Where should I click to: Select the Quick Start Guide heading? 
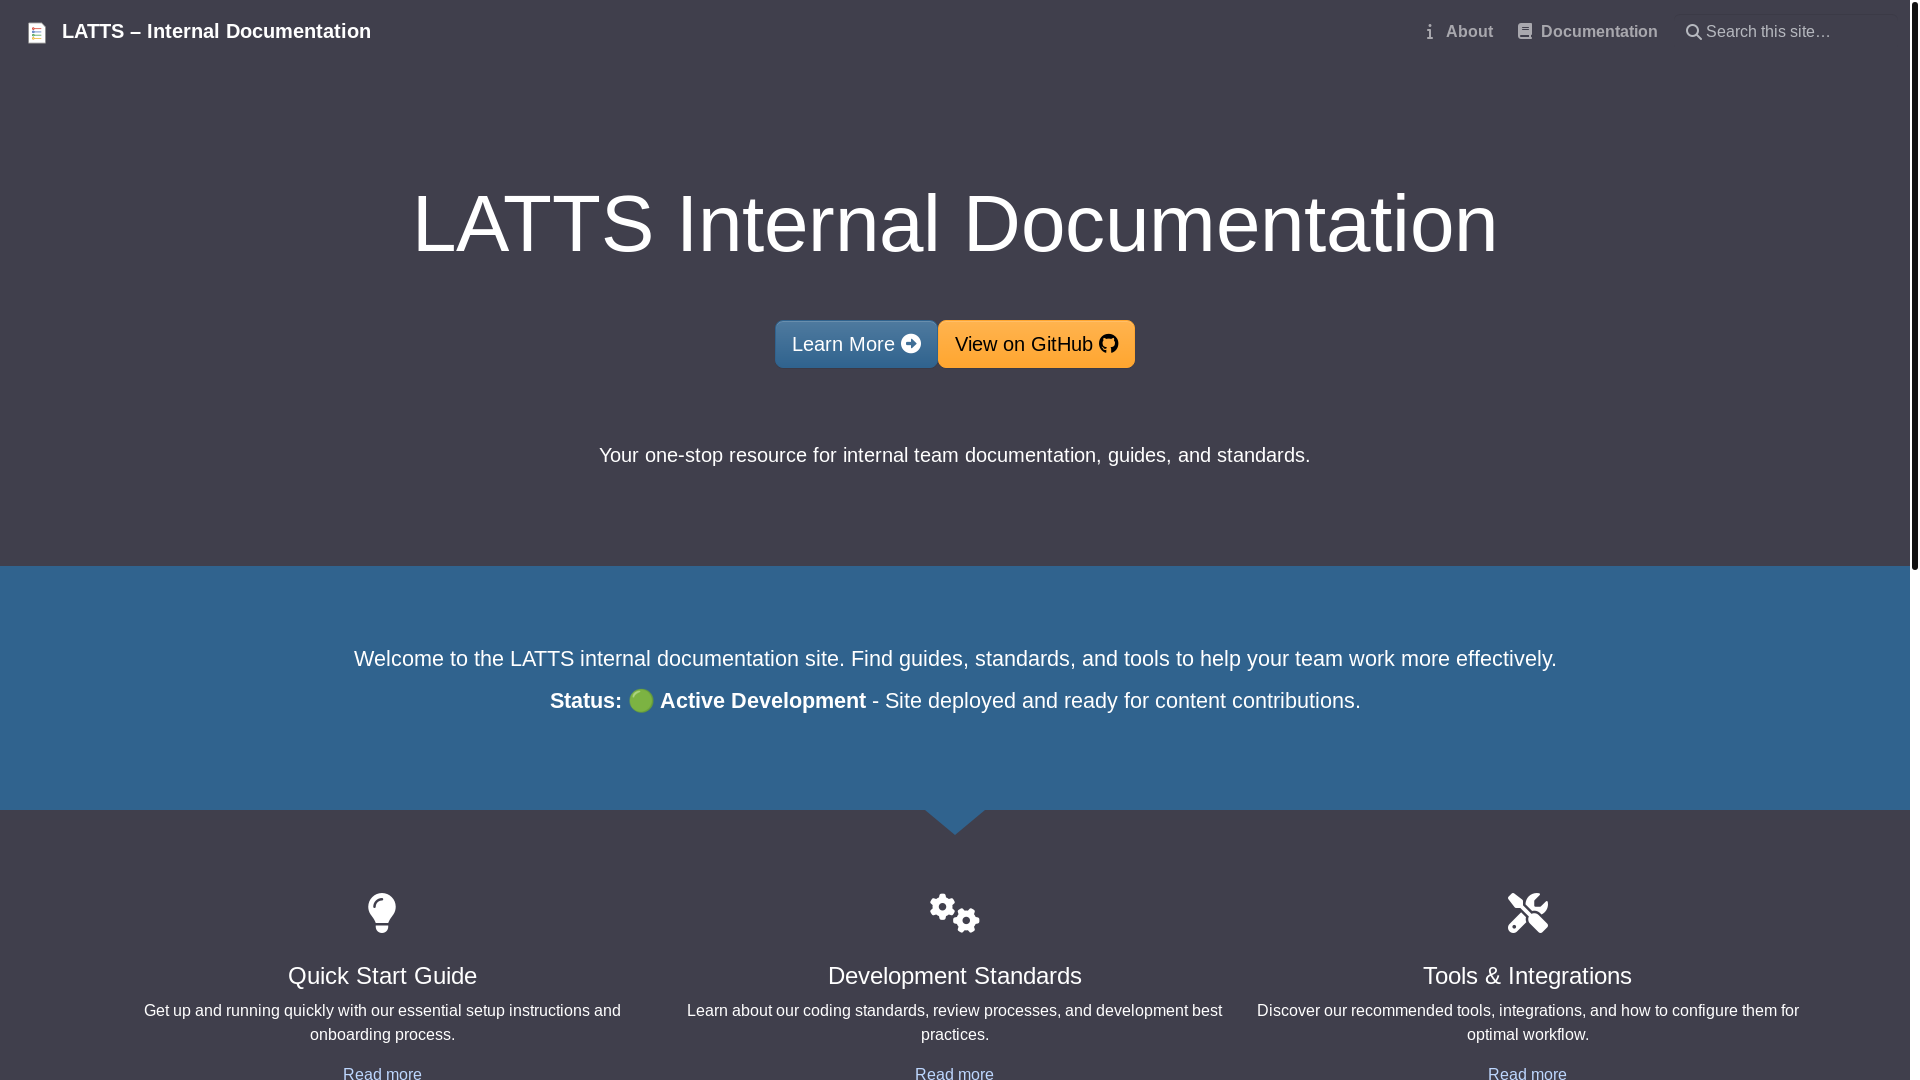tap(382, 975)
